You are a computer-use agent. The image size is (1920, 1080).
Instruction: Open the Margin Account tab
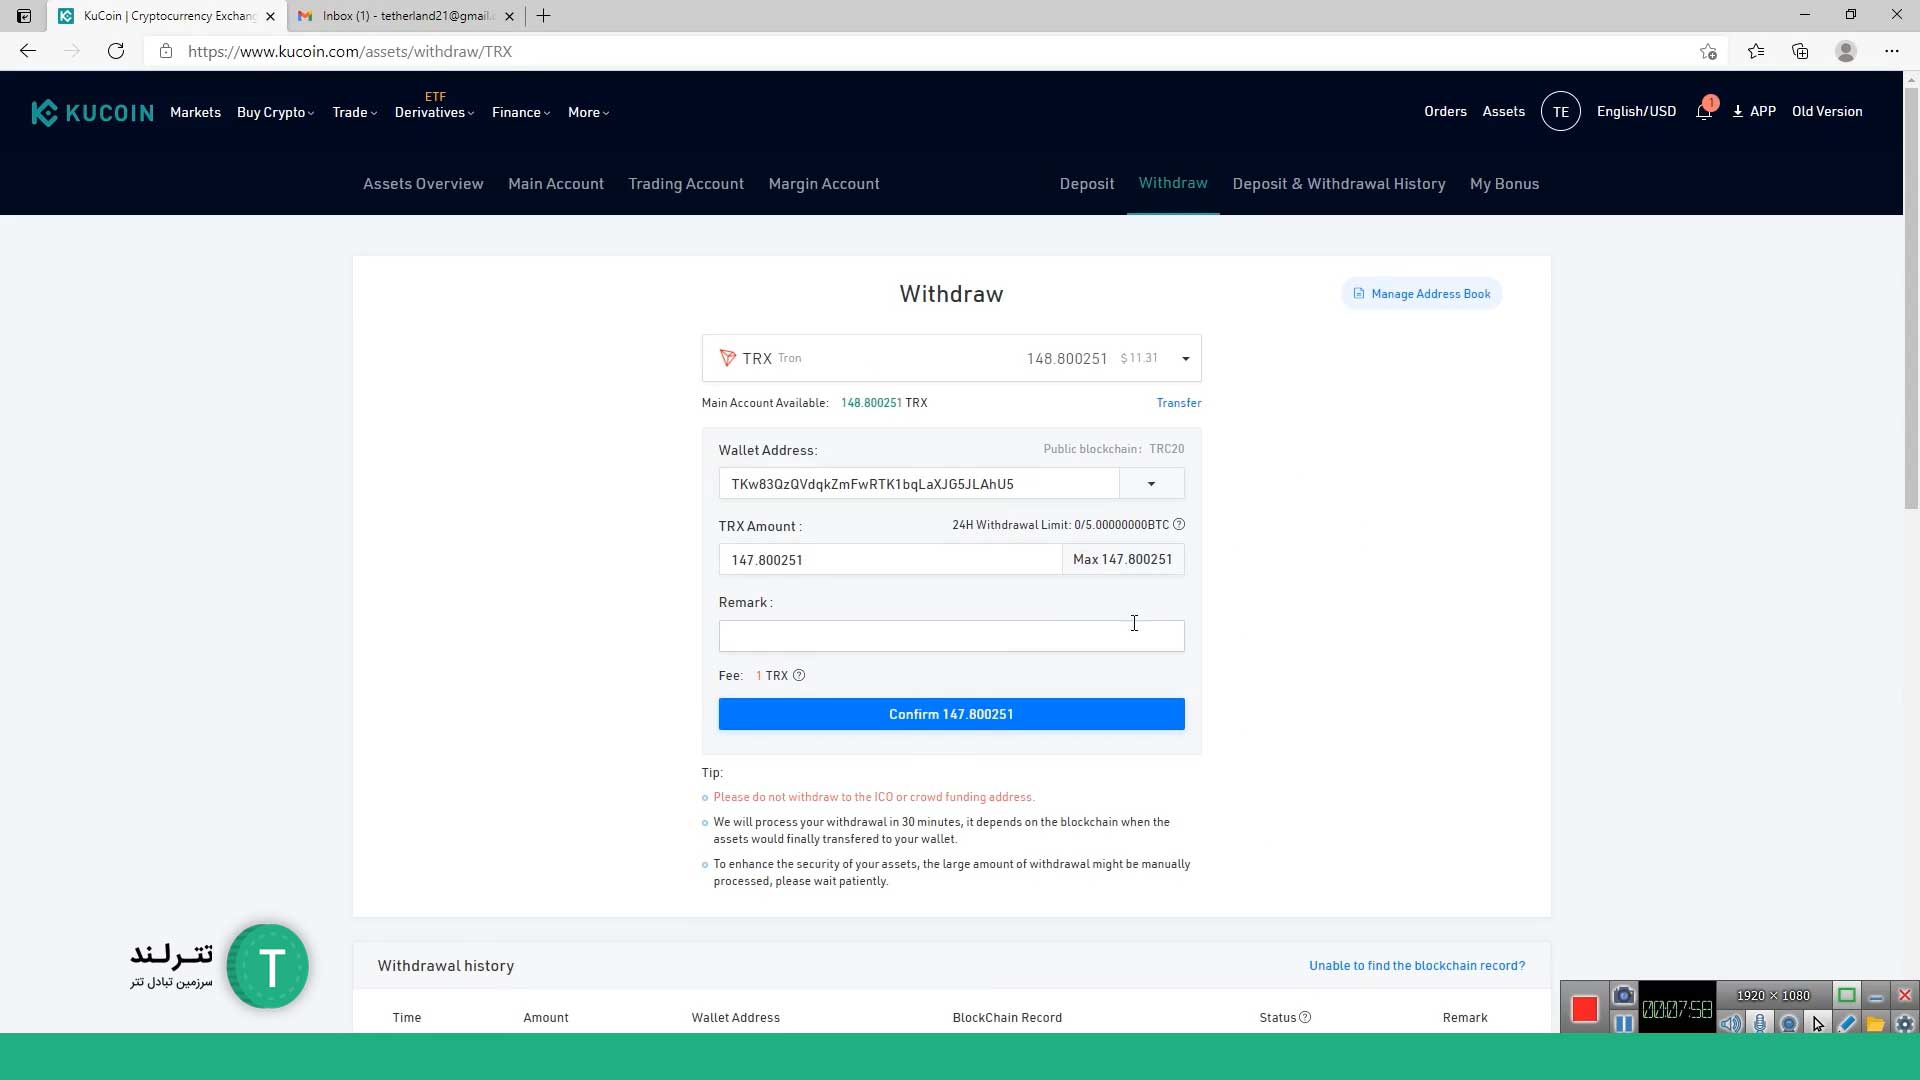(824, 184)
